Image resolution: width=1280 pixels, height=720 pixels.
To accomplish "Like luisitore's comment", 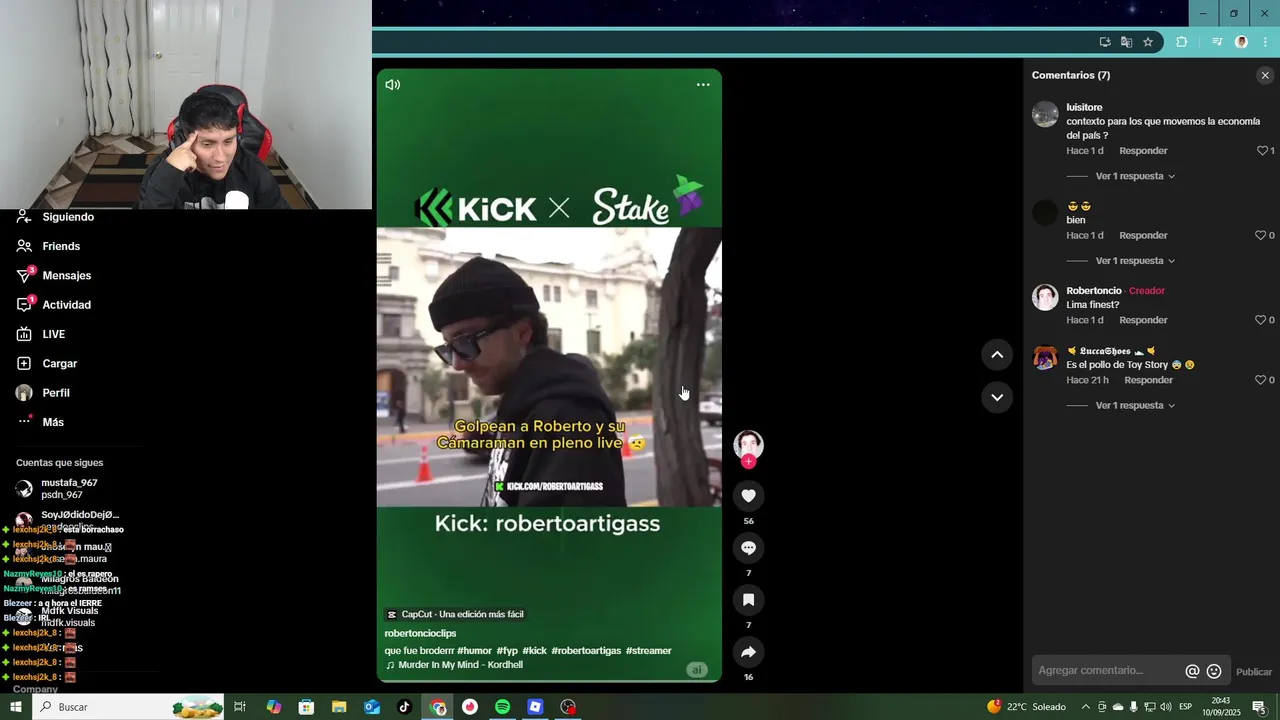I will (1262, 151).
